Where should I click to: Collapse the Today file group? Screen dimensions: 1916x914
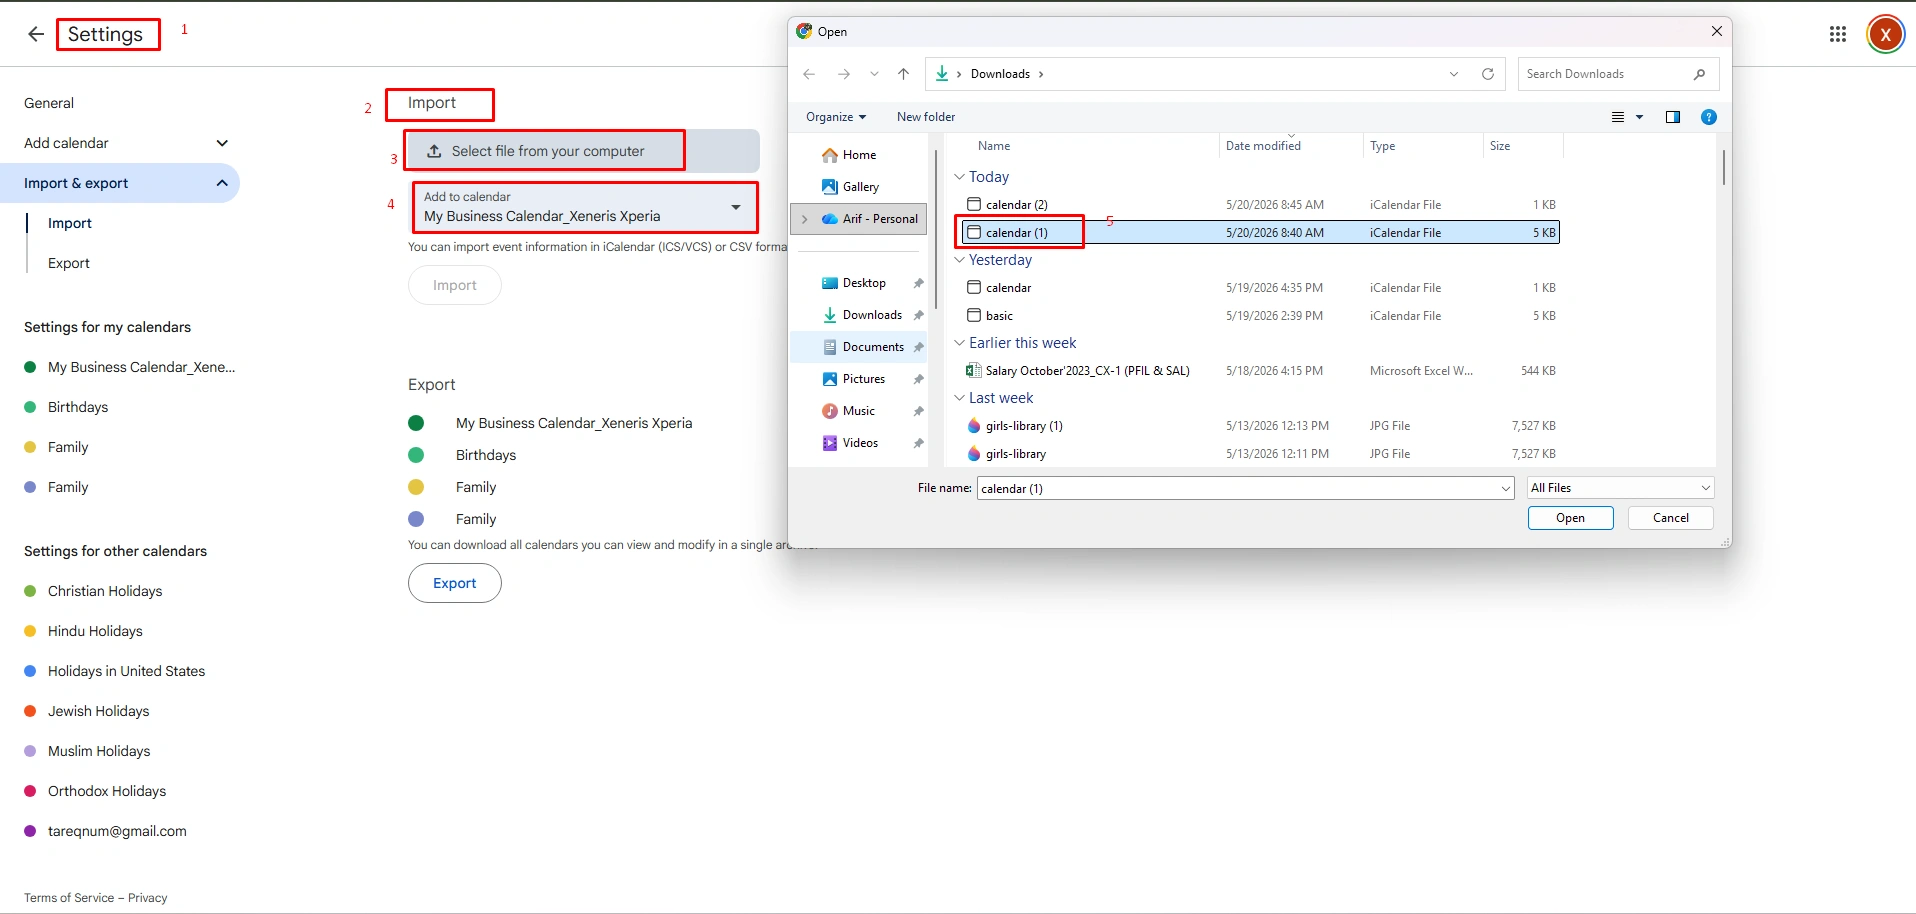[959, 177]
